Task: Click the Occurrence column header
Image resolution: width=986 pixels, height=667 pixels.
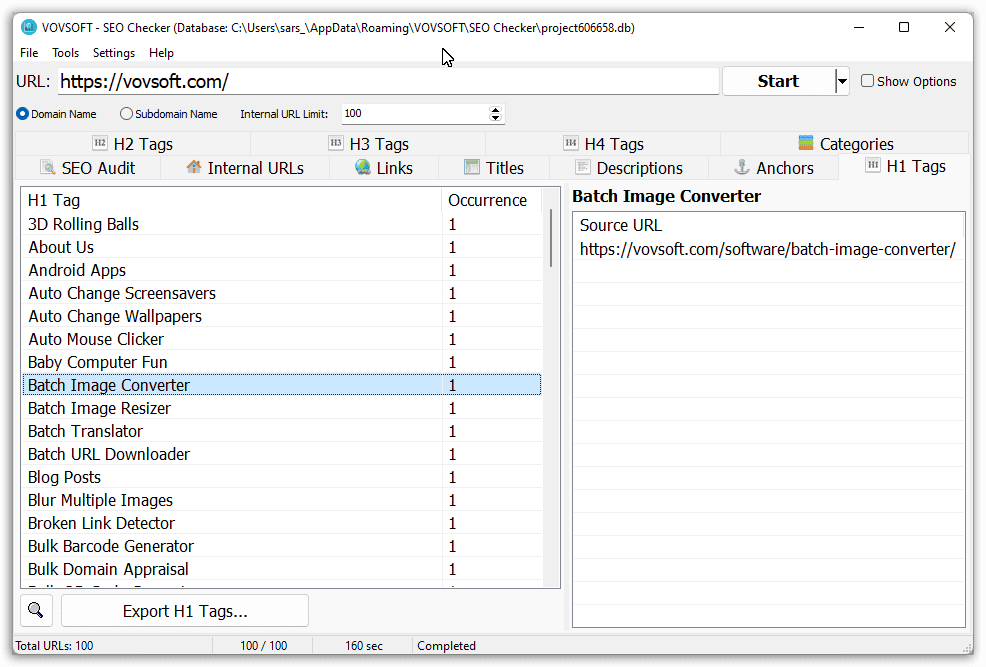Action: click(492, 200)
